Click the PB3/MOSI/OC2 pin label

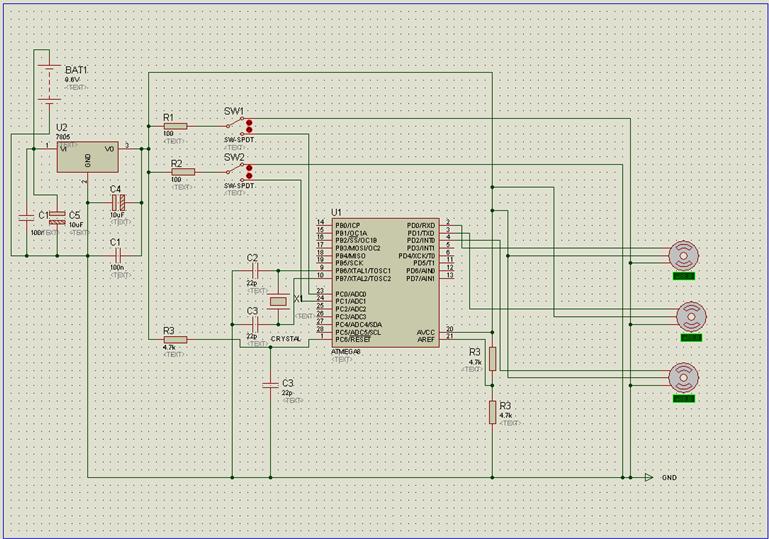(x=358, y=248)
